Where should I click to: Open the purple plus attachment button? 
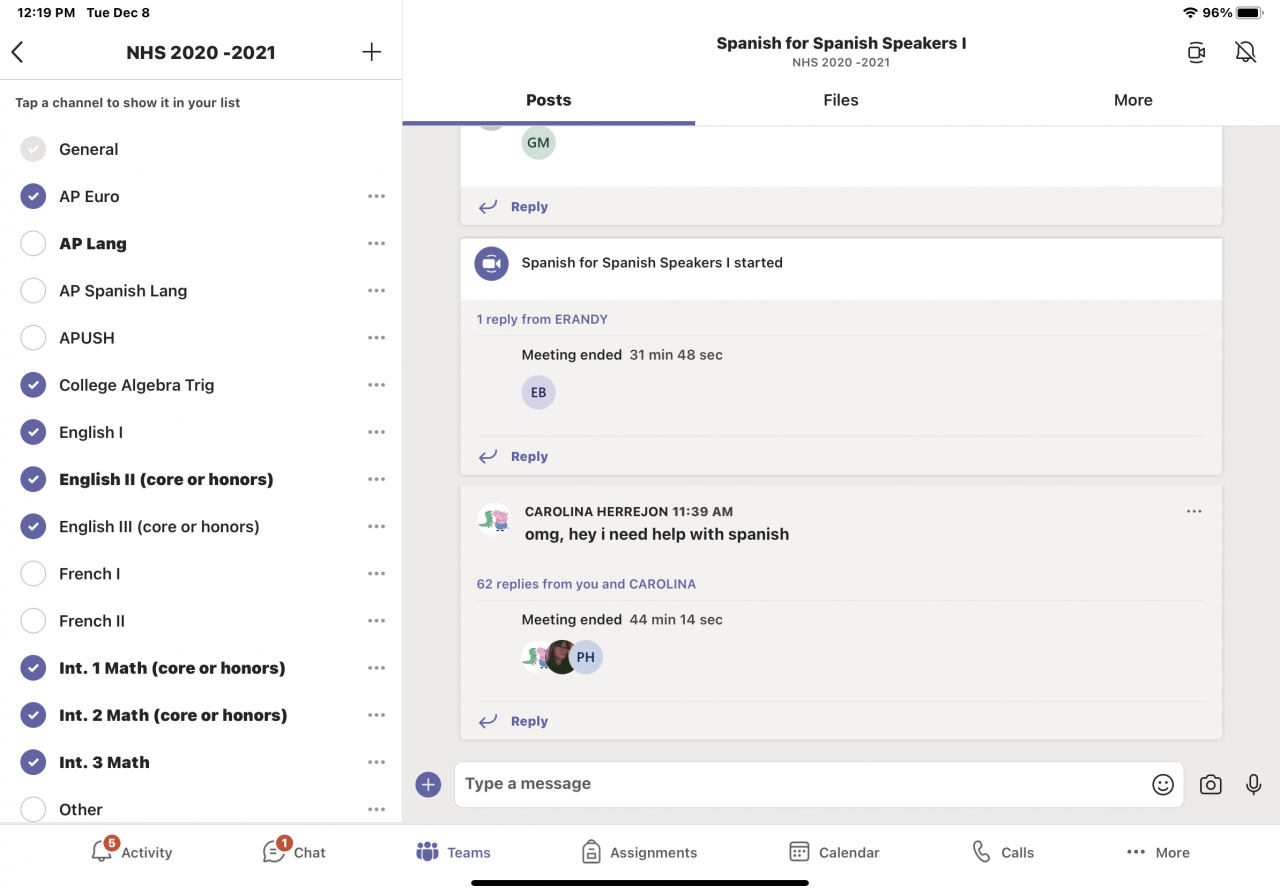[428, 785]
